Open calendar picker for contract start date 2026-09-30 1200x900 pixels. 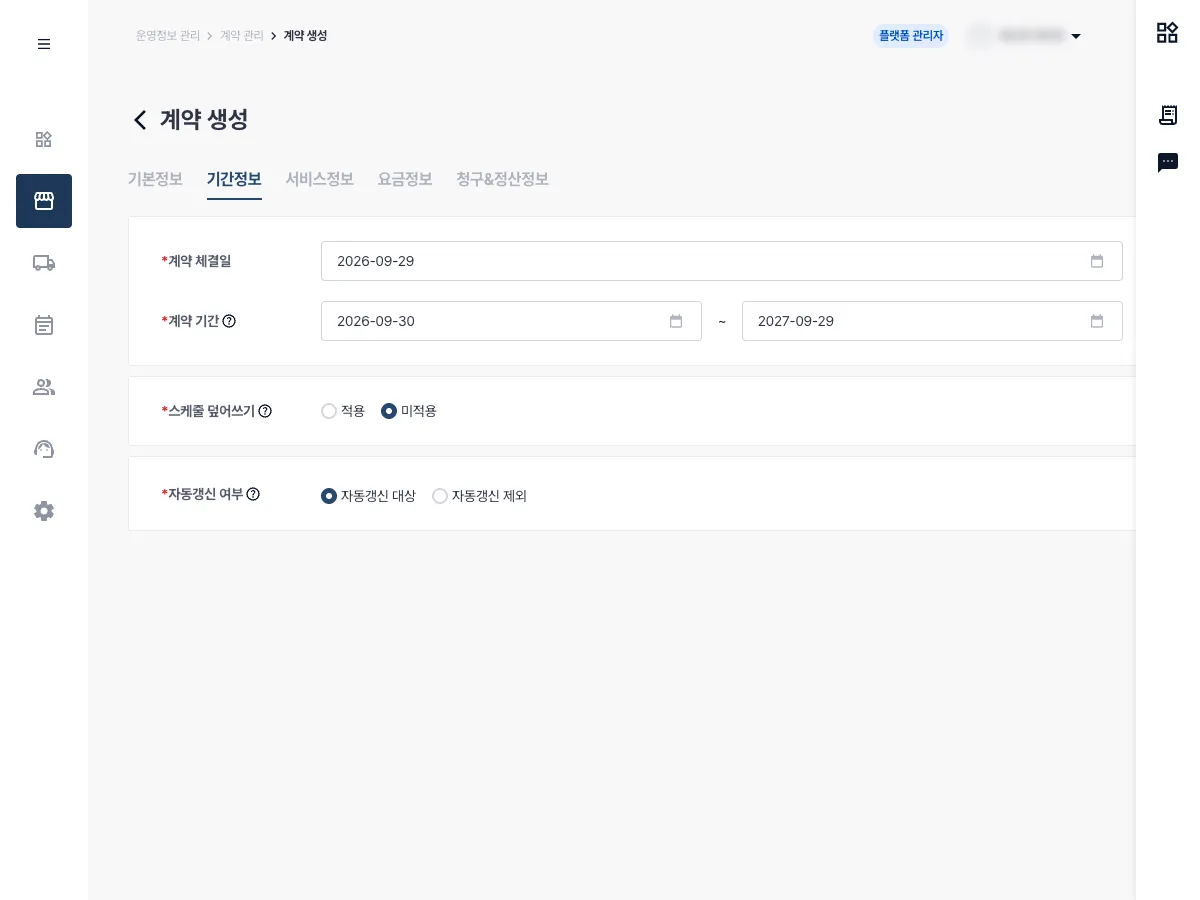tap(676, 321)
